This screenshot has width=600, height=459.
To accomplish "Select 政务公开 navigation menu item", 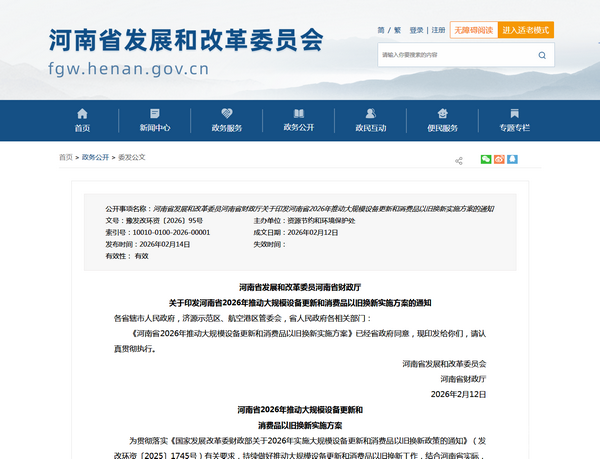I will click(299, 120).
